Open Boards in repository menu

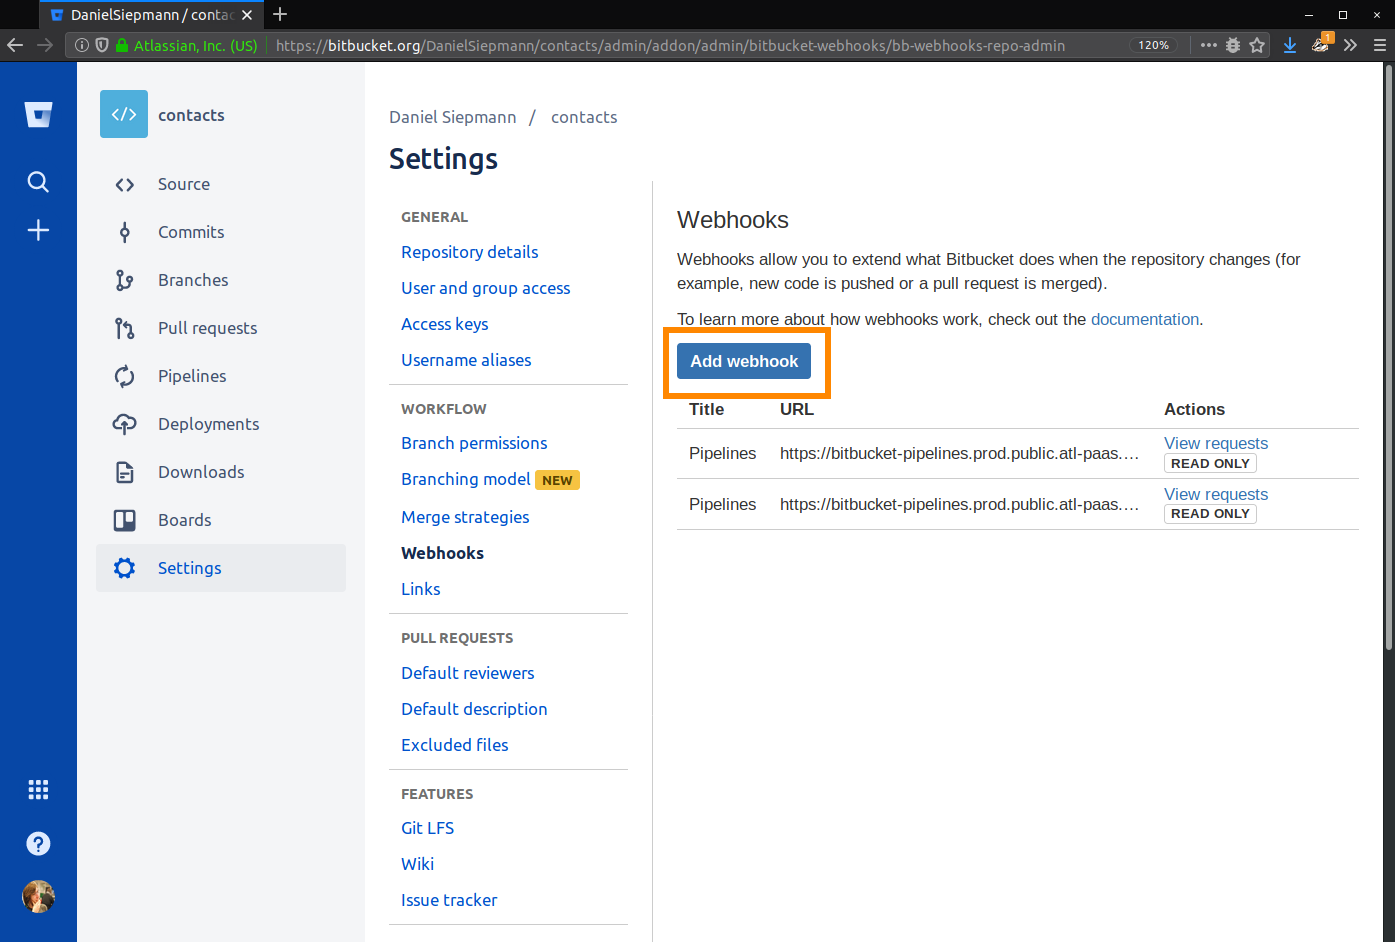(x=185, y=520)
